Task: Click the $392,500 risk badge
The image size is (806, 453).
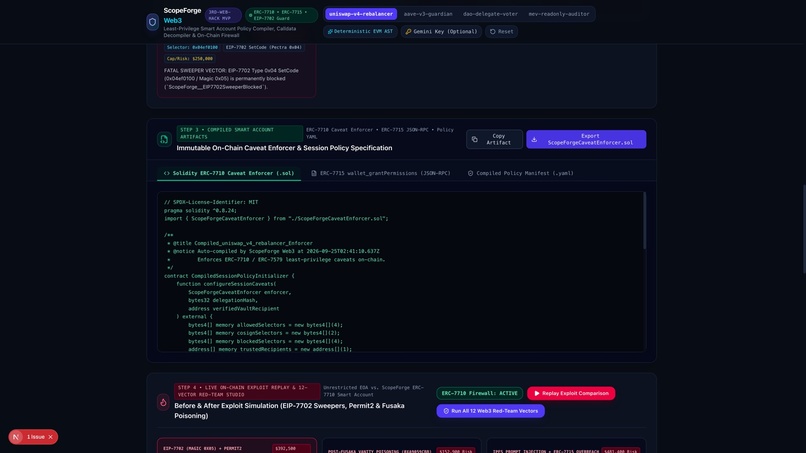Action: [x=291, y=448]
